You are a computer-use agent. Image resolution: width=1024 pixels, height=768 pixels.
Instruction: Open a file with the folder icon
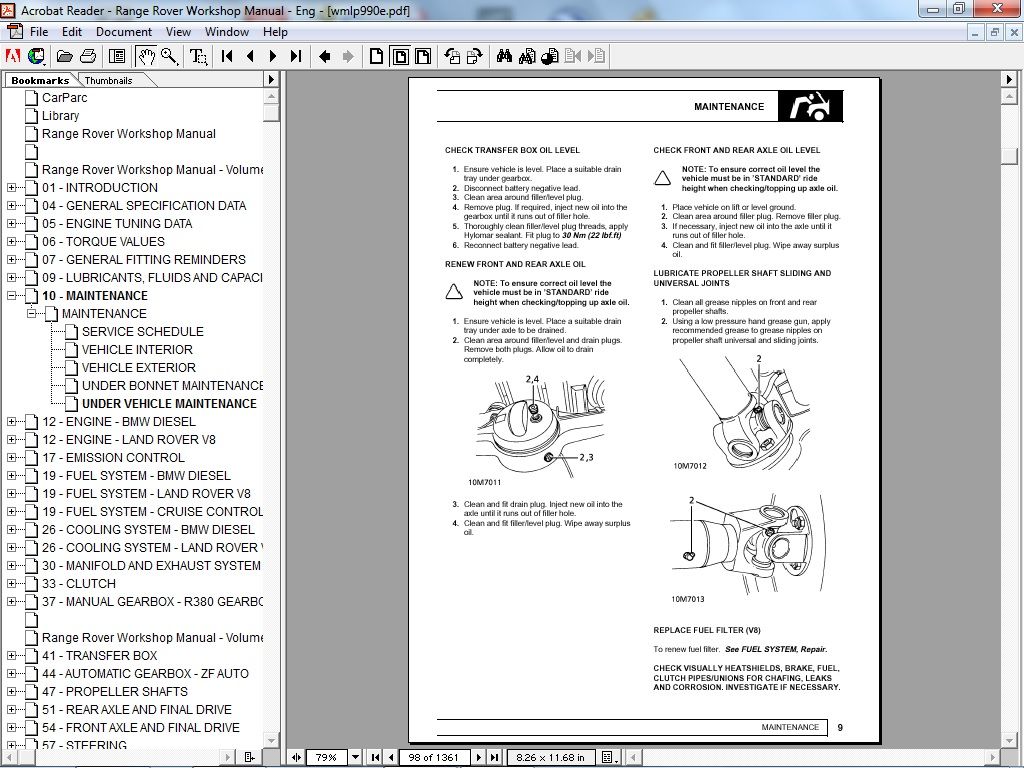(64, 56)
